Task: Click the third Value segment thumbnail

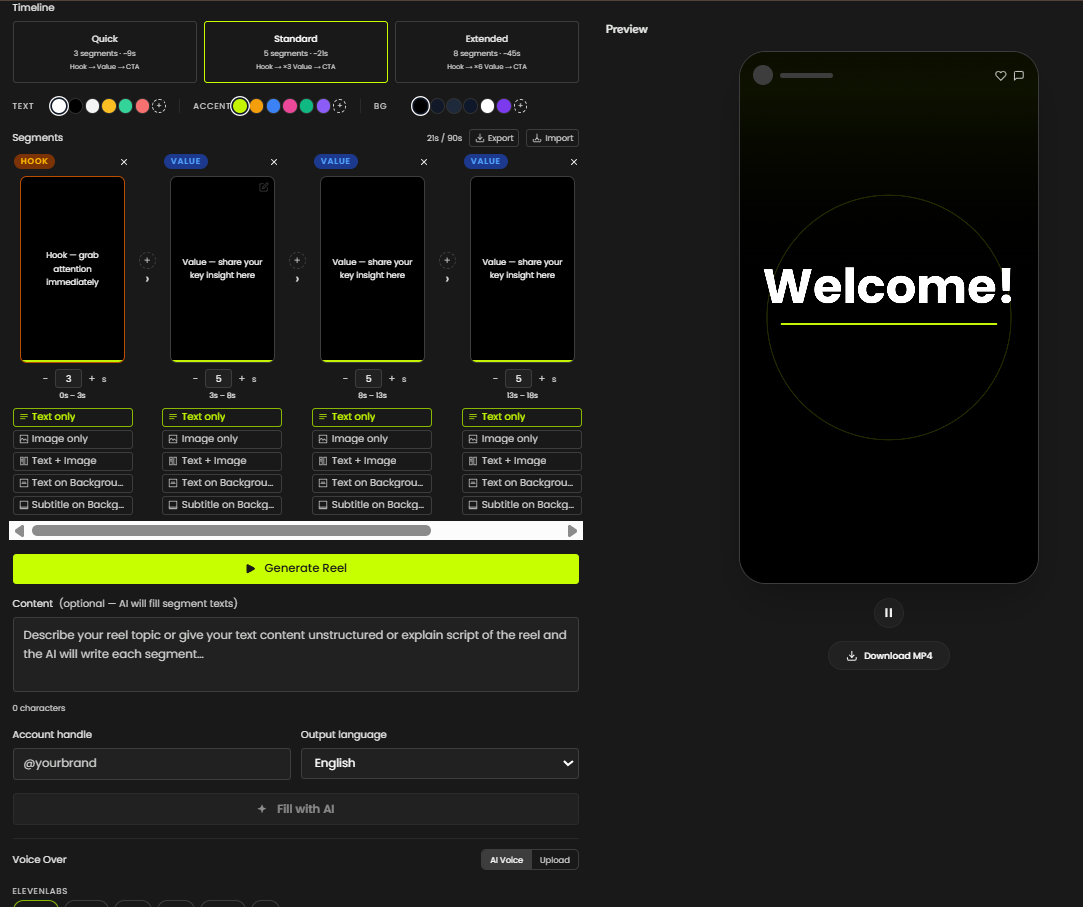Action: 522,269
